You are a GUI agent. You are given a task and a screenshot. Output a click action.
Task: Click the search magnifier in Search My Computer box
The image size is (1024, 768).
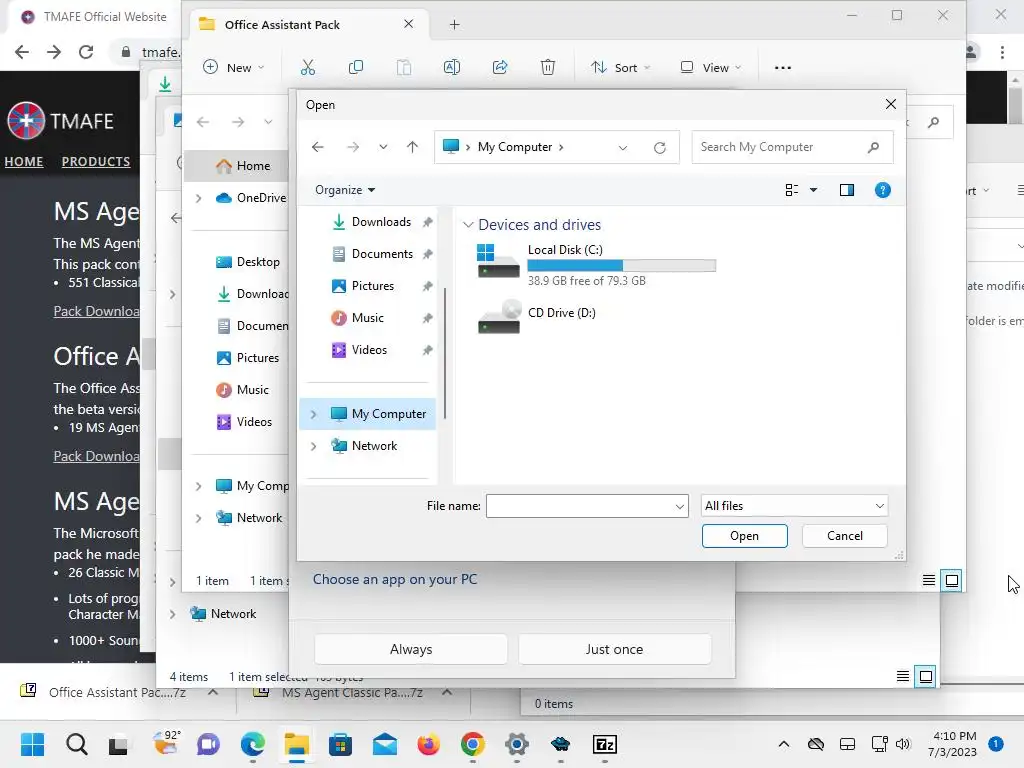873,148
